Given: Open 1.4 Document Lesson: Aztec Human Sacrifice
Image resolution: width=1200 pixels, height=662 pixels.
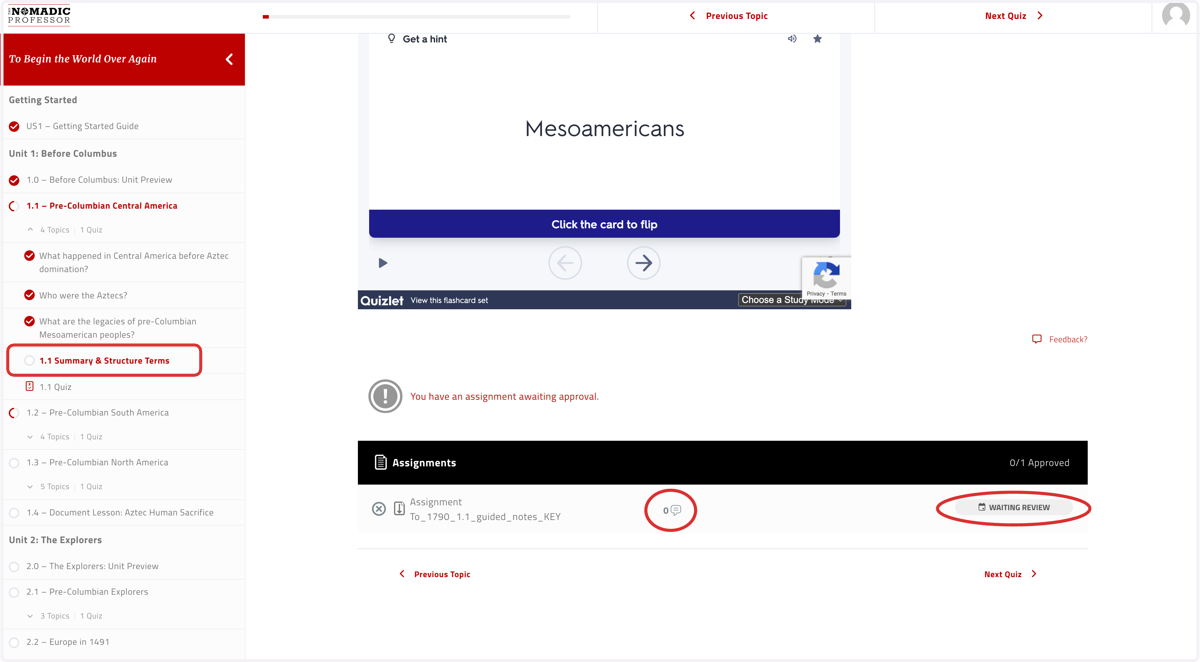Looking at the screenshot, I should (120, 512).
